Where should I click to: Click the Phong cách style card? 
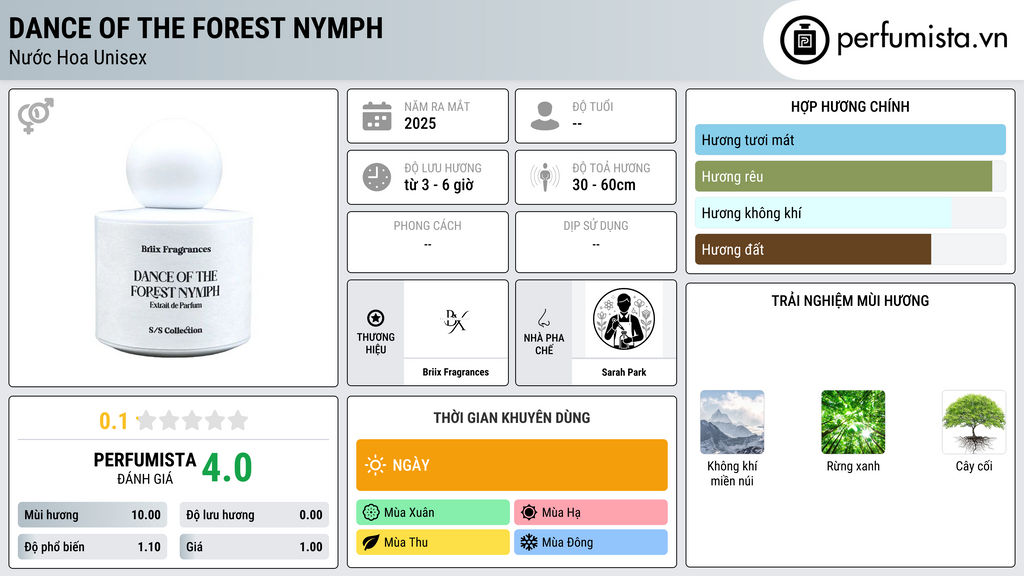point(428,242)
